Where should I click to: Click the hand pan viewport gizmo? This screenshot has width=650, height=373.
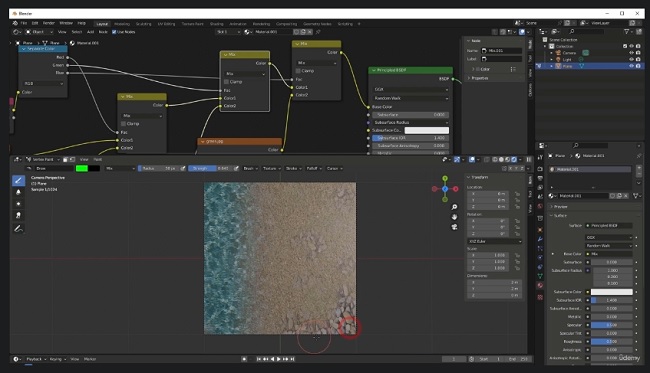tap(454, 217)
